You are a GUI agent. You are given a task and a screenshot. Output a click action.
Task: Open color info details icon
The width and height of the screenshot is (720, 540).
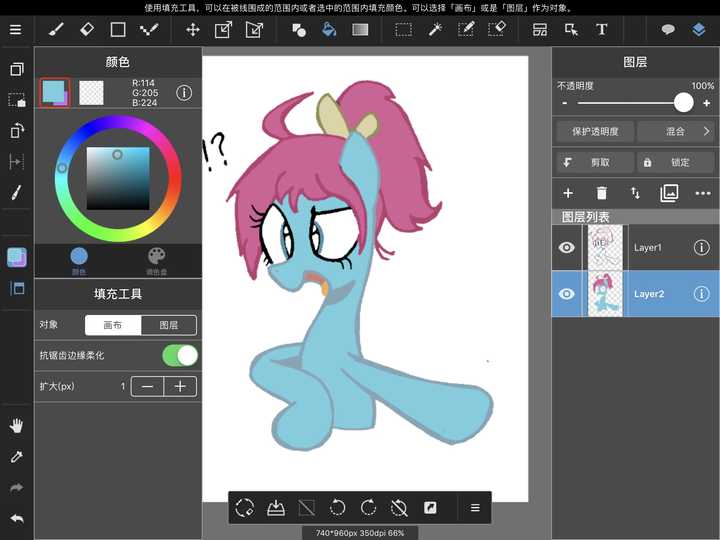[x=184, y=93]
